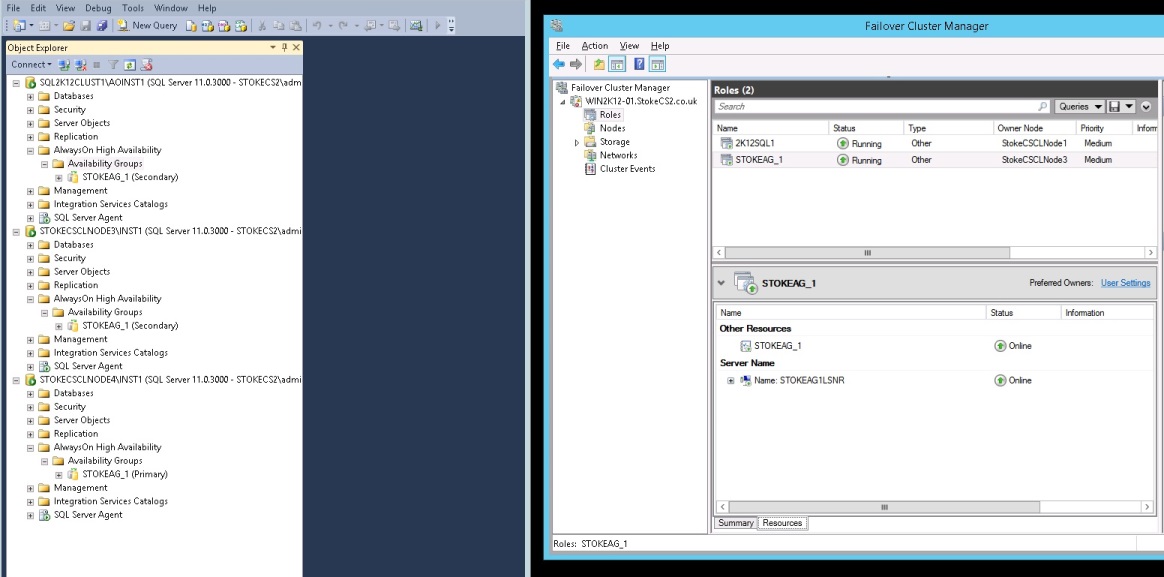
Task: Open dropdown arrow next to save query icon
Action: pos(1129,106)
